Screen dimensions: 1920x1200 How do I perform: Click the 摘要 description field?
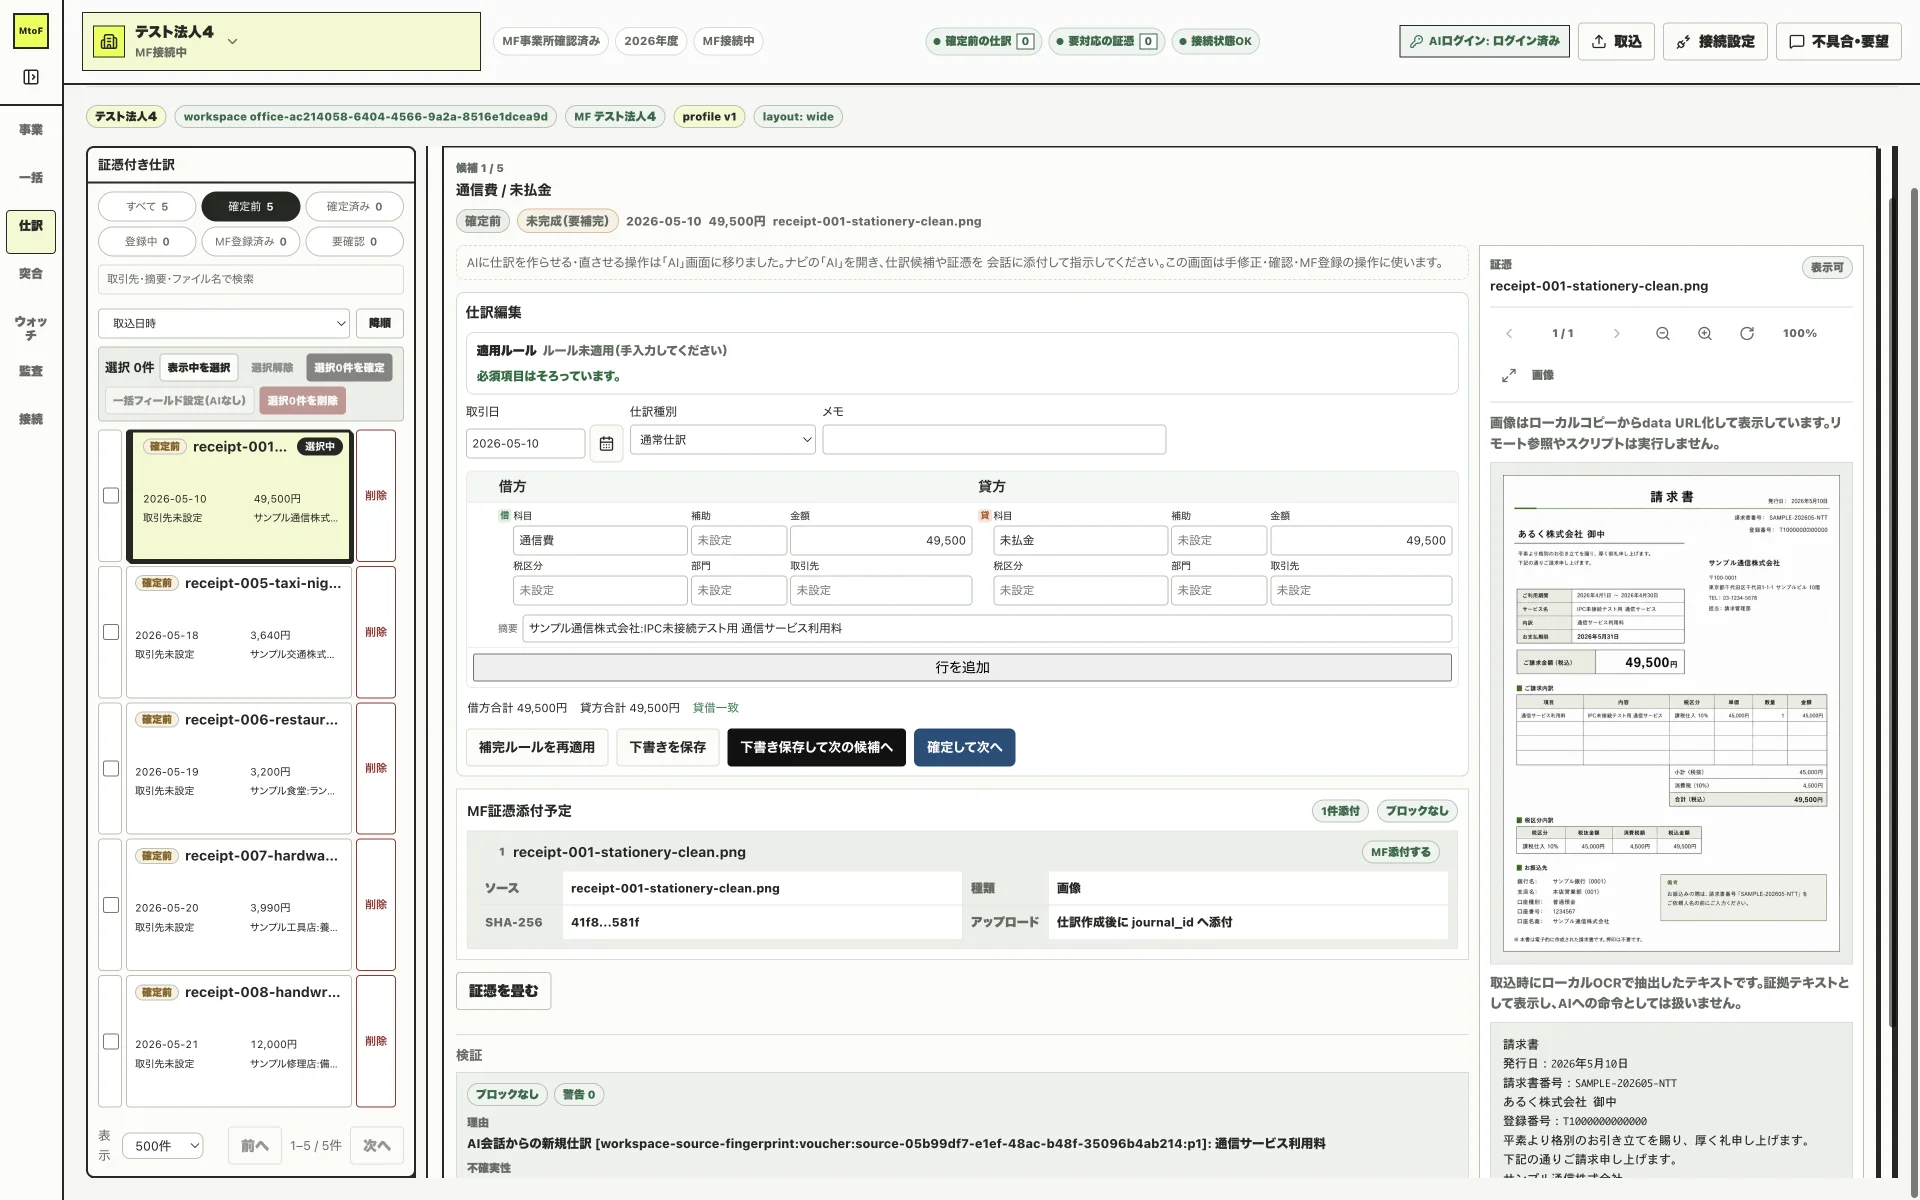(987, 628)
